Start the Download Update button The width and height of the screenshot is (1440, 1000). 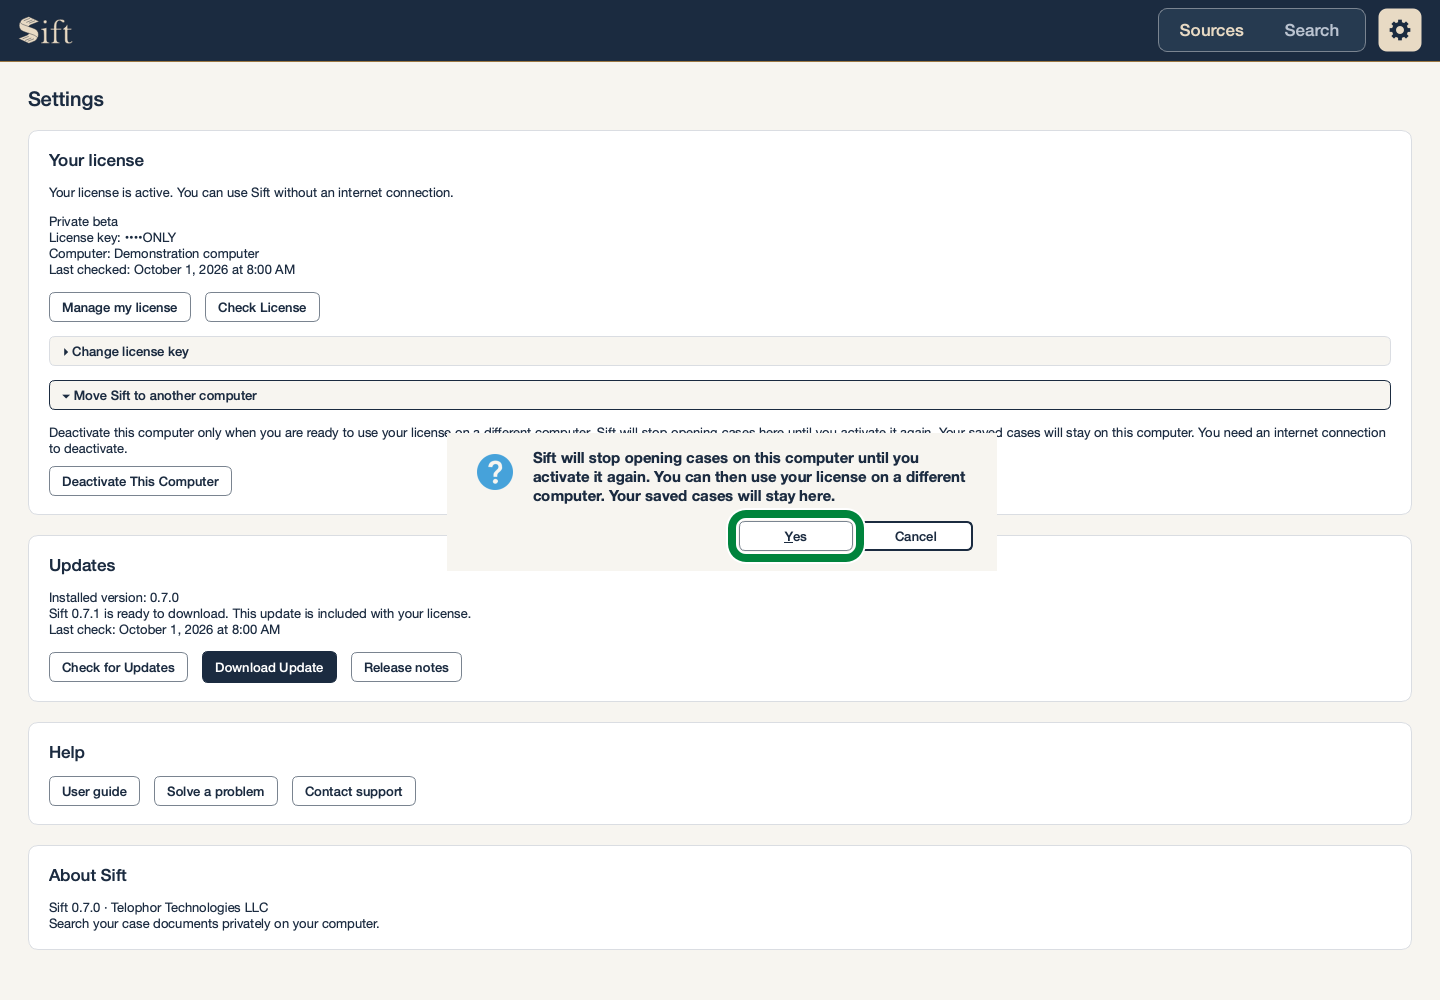[269, 667]
